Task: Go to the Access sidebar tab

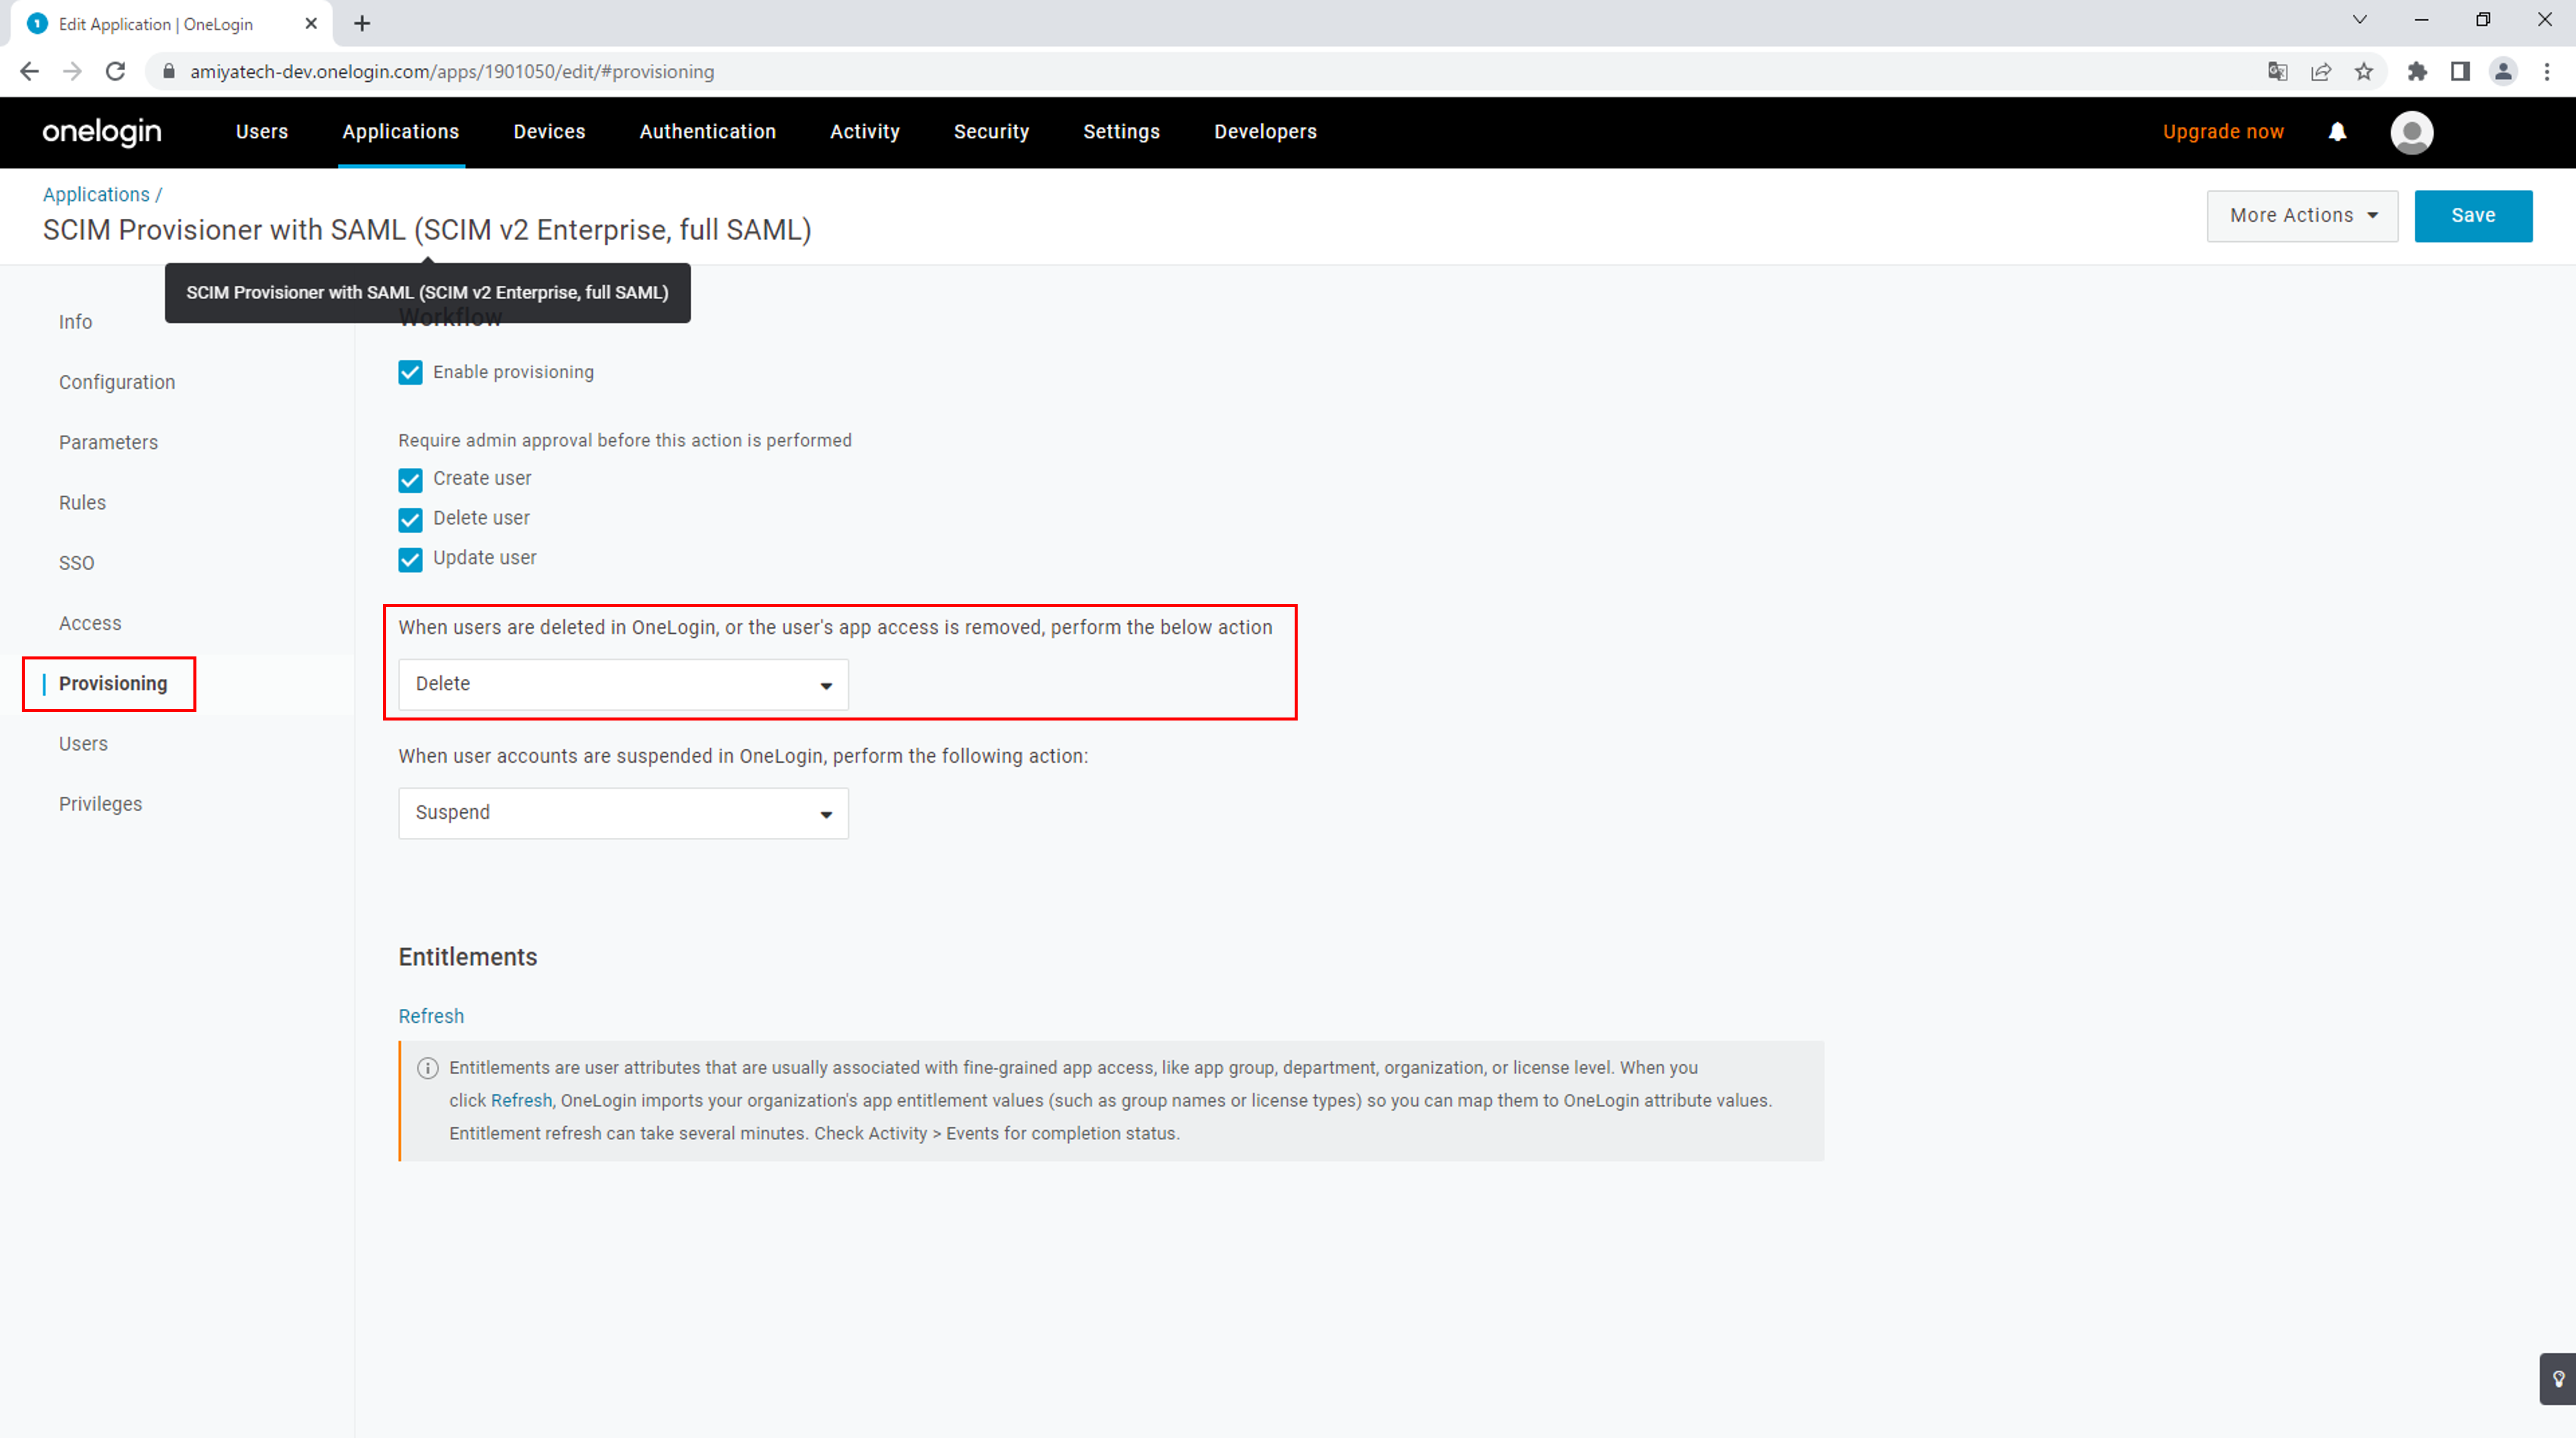Action: (x=90, y=623)
